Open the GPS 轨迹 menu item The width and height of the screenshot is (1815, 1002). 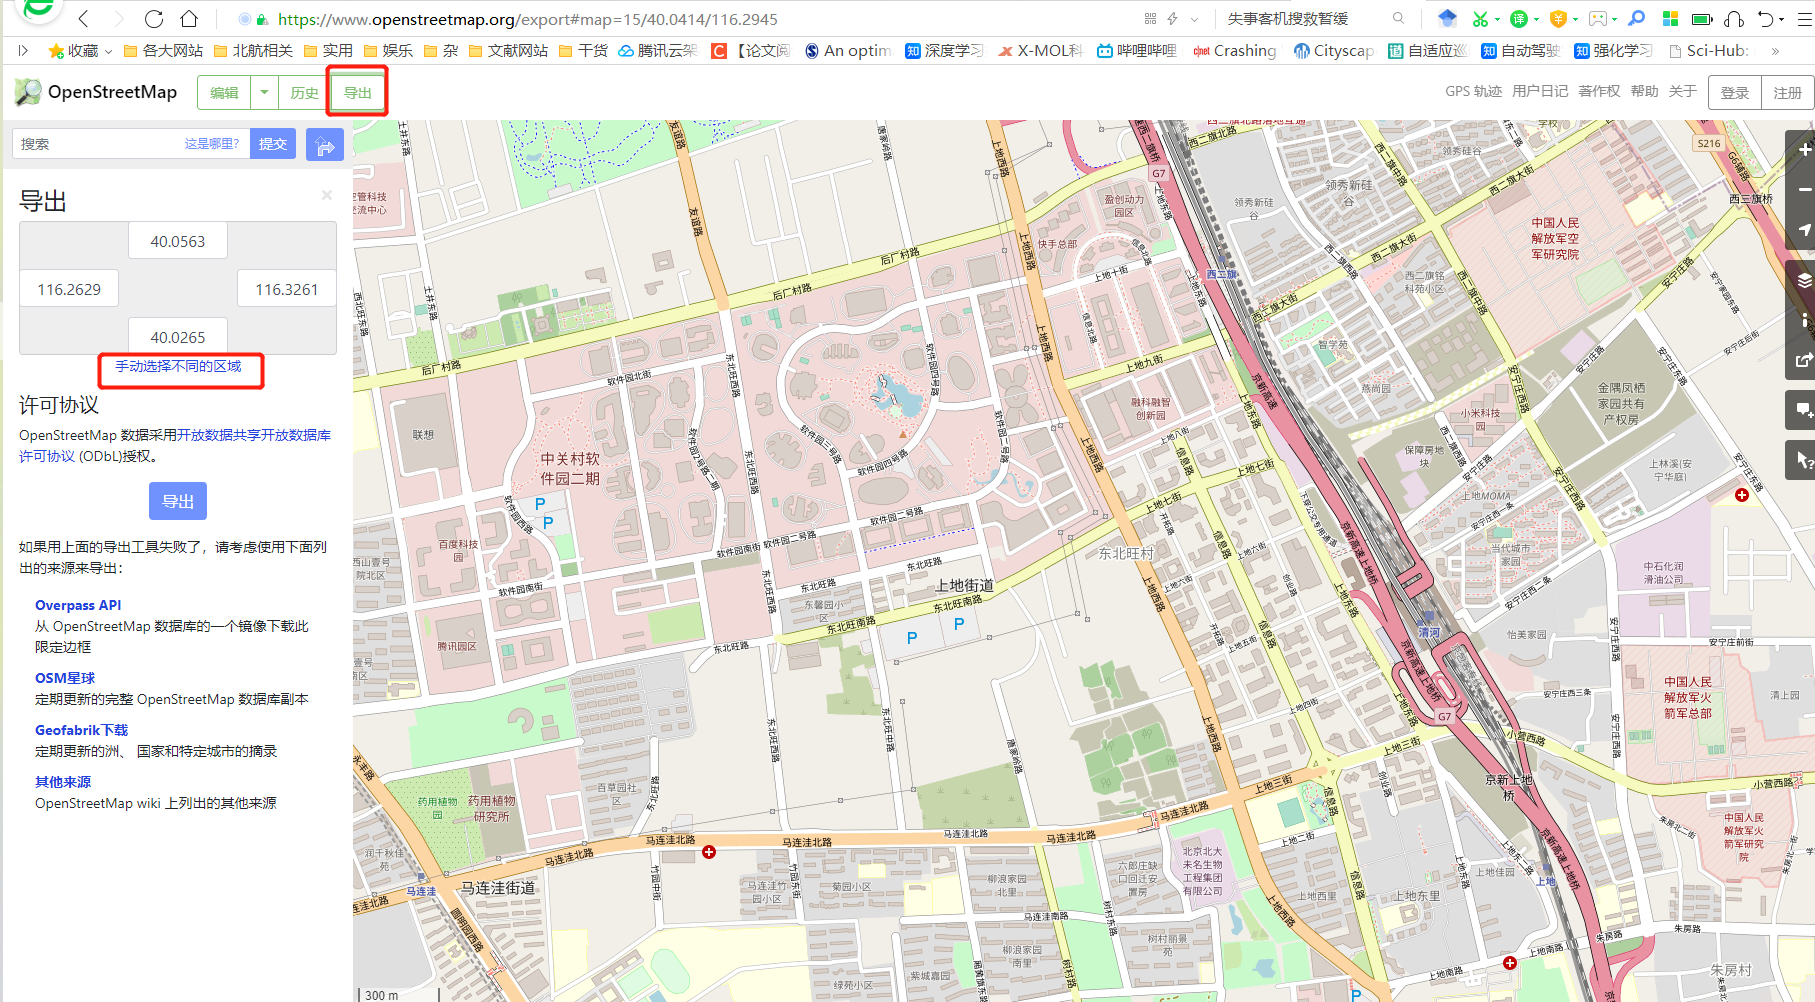(1471, 91)
